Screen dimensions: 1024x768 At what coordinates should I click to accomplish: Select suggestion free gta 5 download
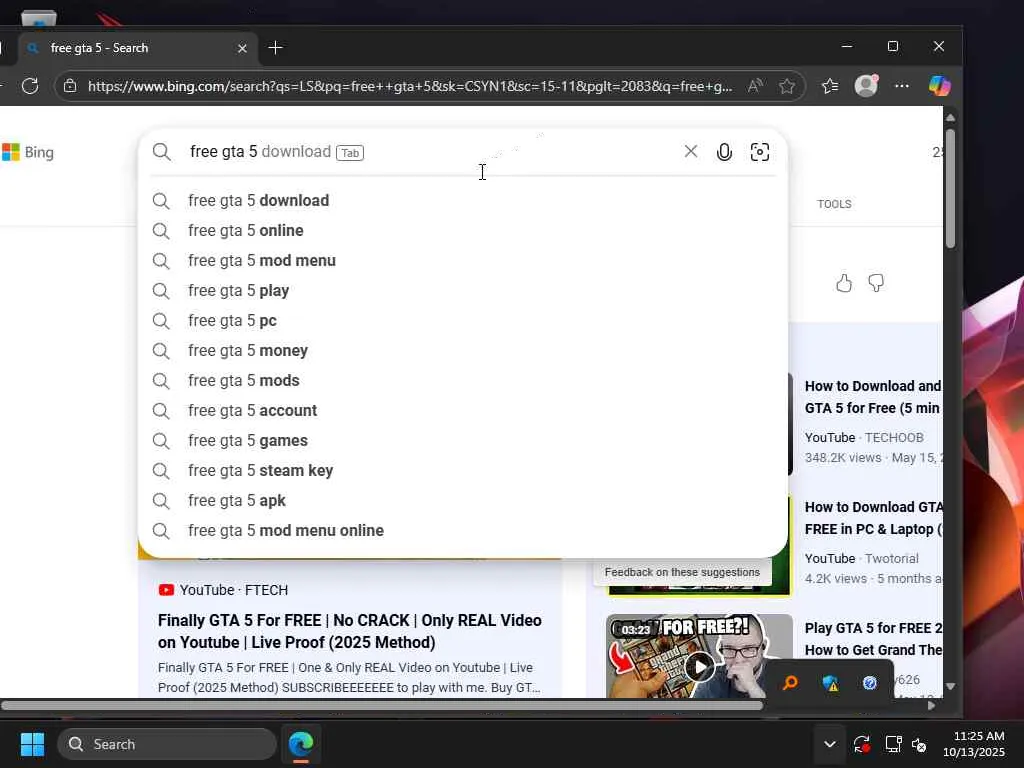pos(462,200)
